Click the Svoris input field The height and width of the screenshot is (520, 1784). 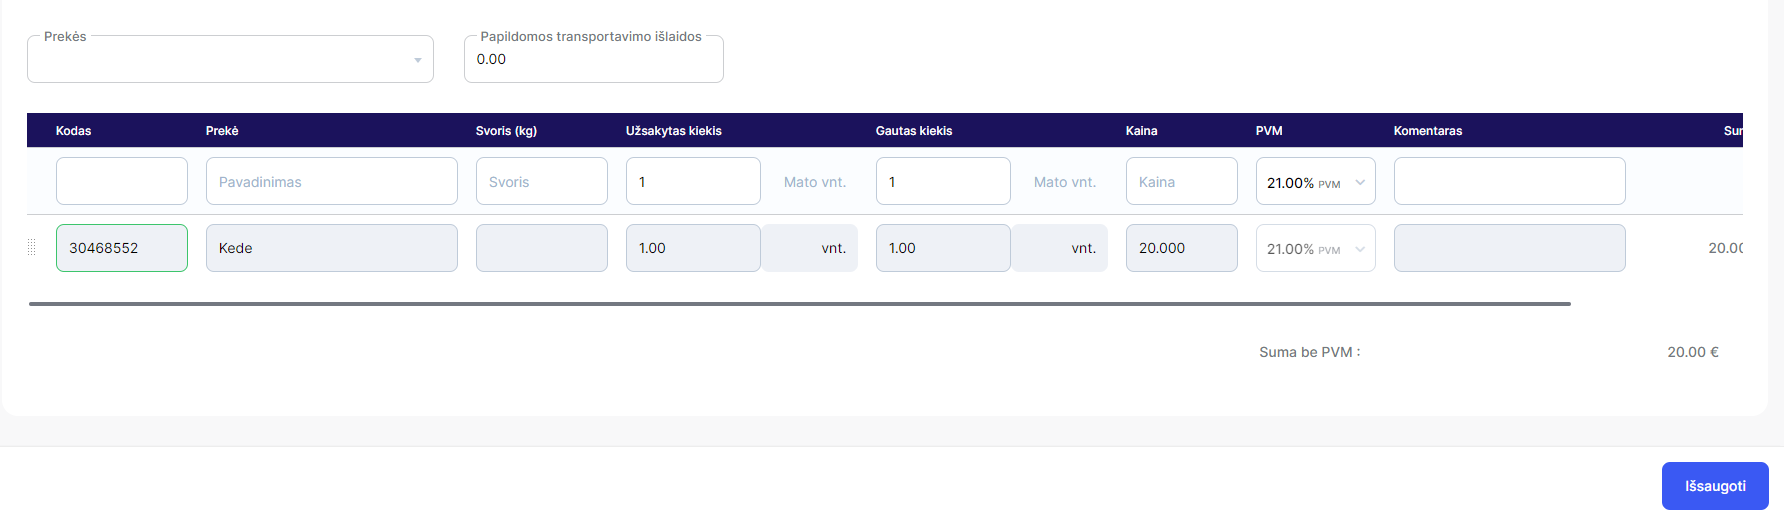coord(542,181)
